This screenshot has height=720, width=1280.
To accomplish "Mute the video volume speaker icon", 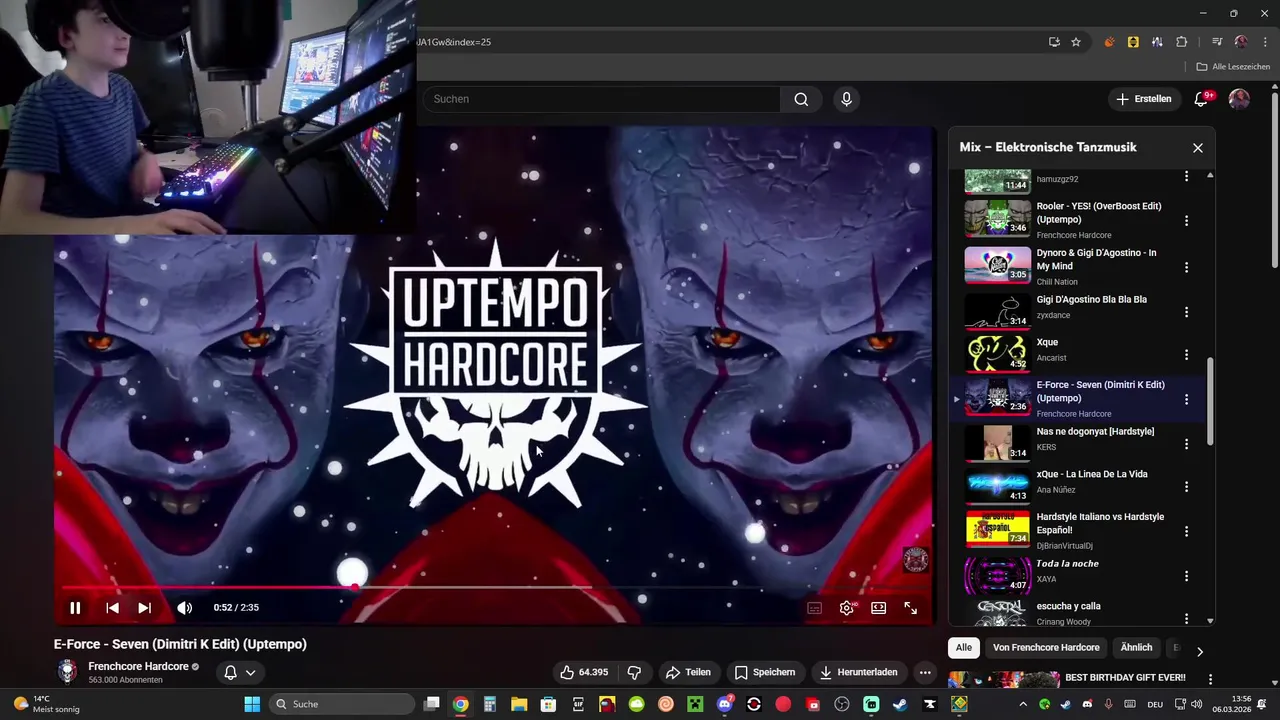I will click(x=185, y=607).
